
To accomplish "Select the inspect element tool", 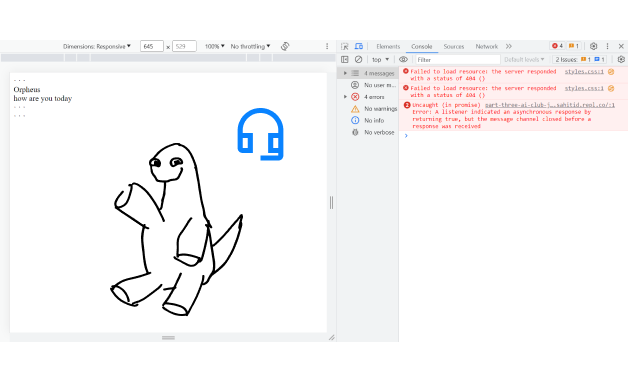I will pos(344,46).
